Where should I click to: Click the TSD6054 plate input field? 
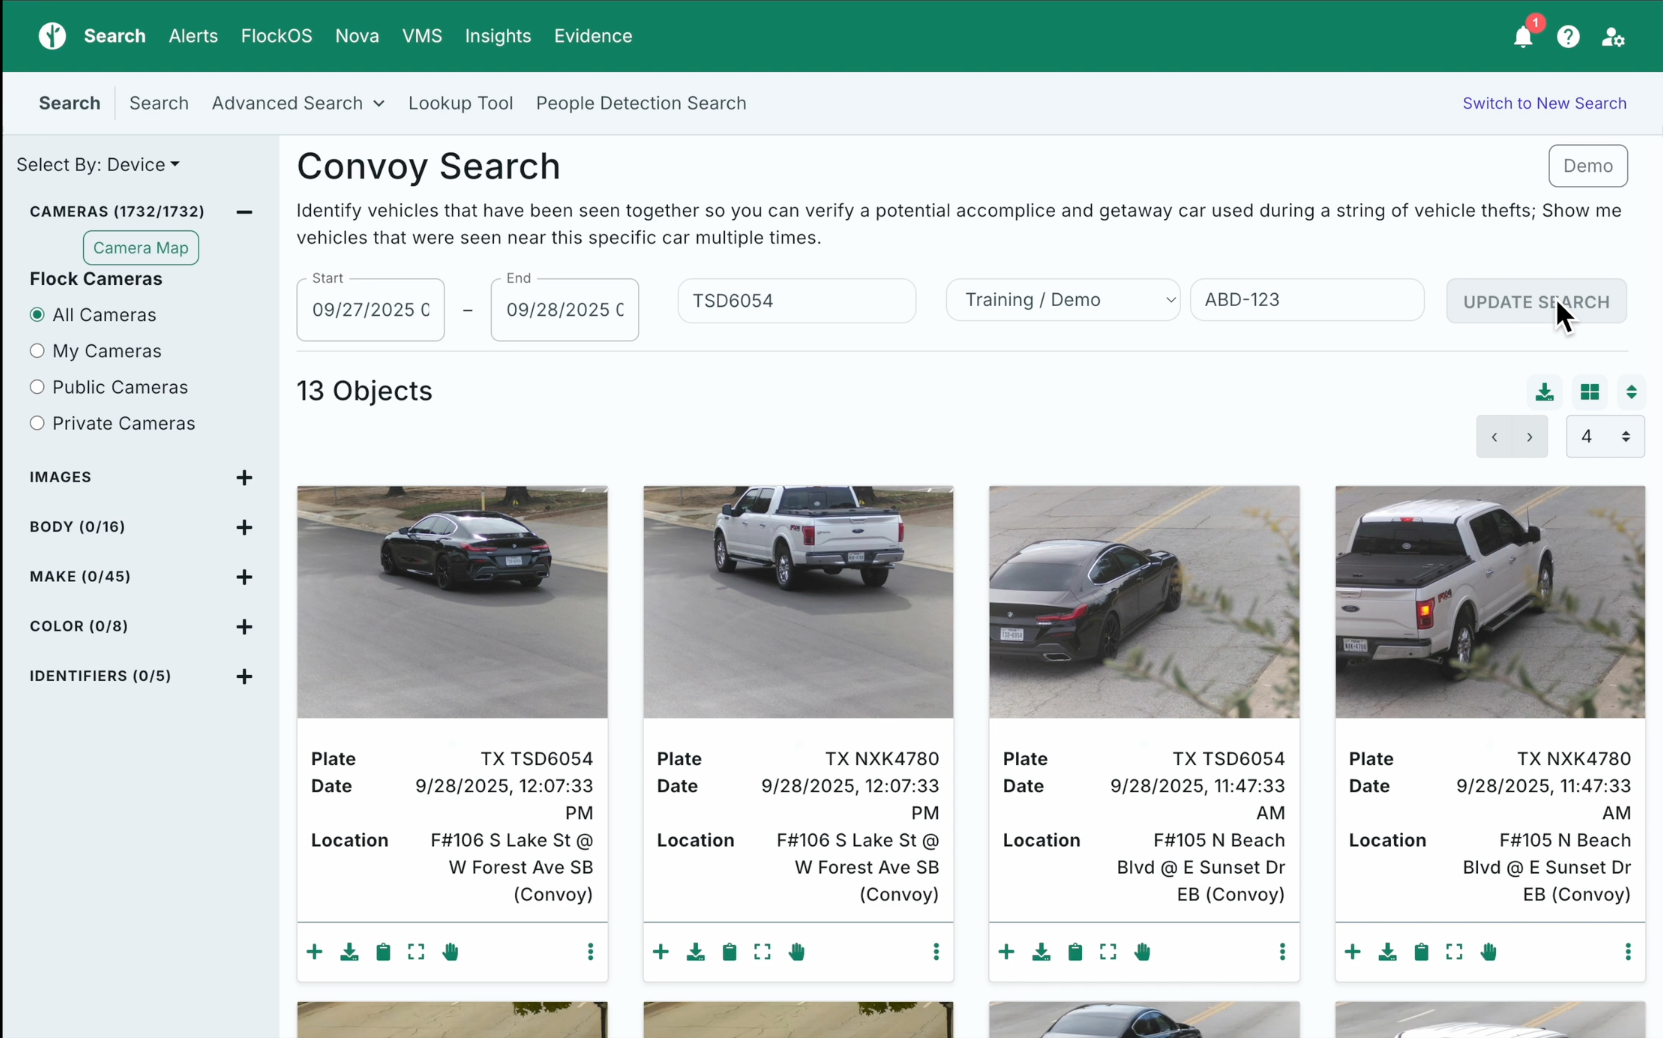click(797, 301)
